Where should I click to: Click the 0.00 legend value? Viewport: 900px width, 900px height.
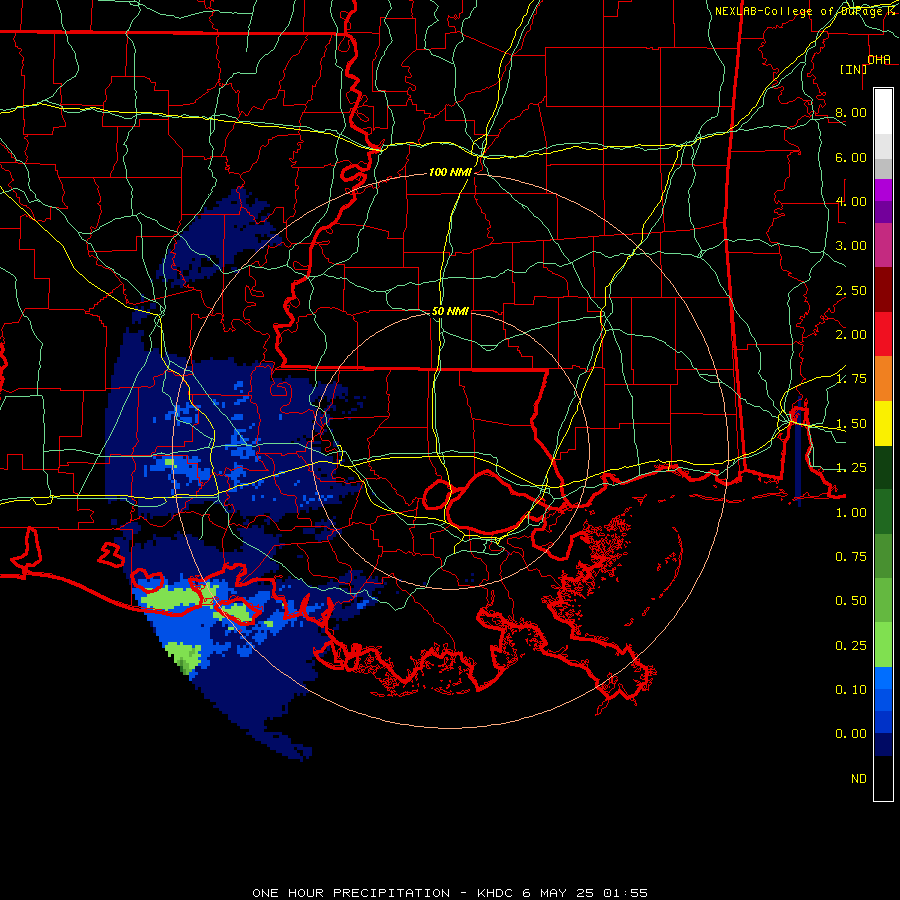point(851,734)
